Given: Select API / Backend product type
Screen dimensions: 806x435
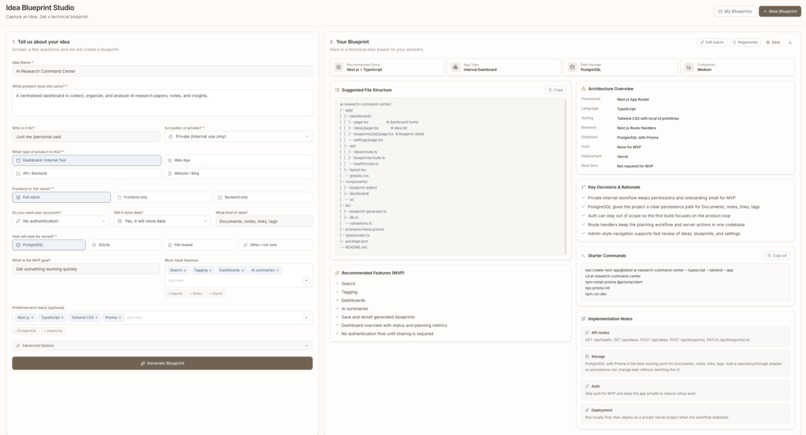Looking at the screenshot, I should pyautogui.click(x=87, y=173).
